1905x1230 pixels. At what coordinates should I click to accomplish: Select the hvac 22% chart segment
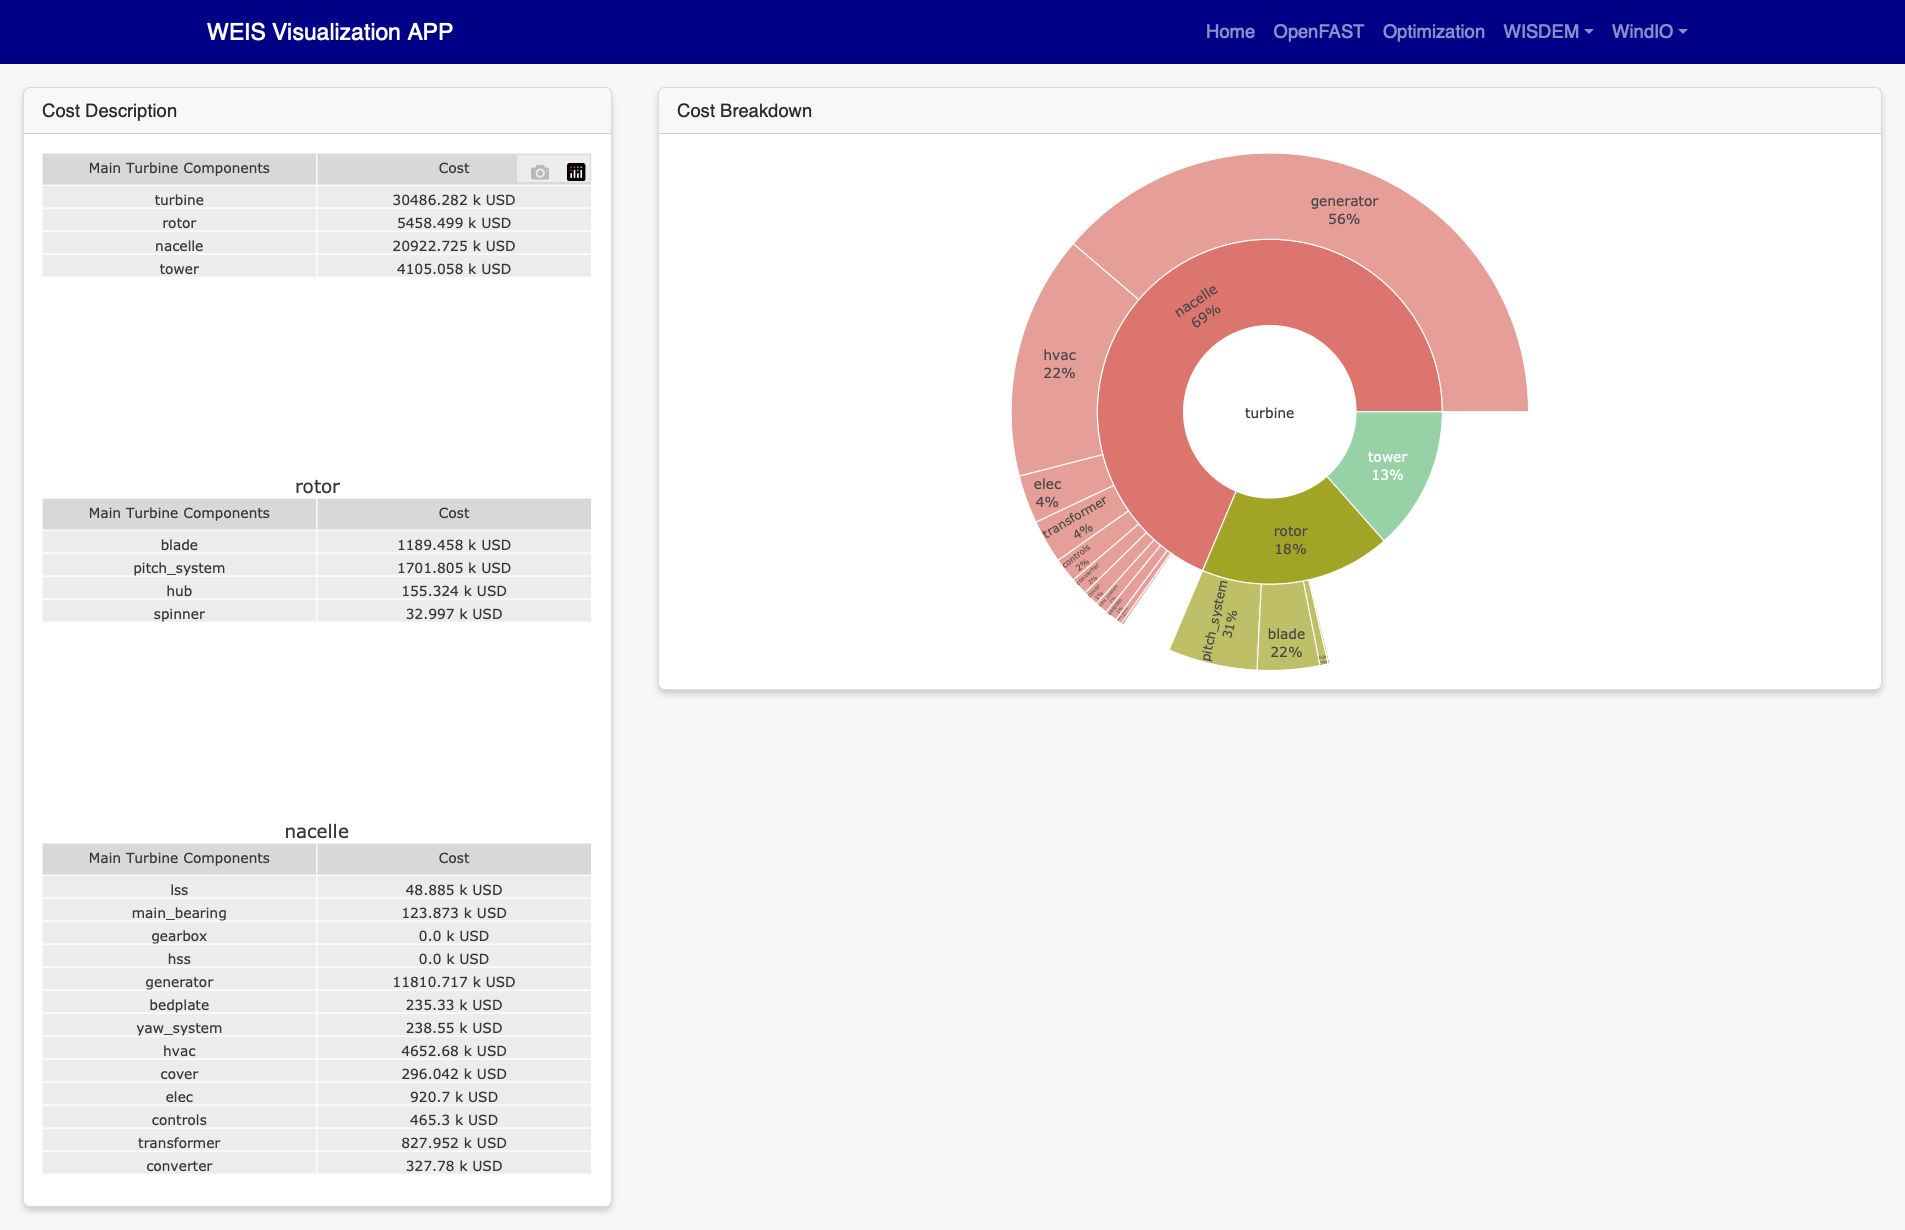coord(1059,364)
